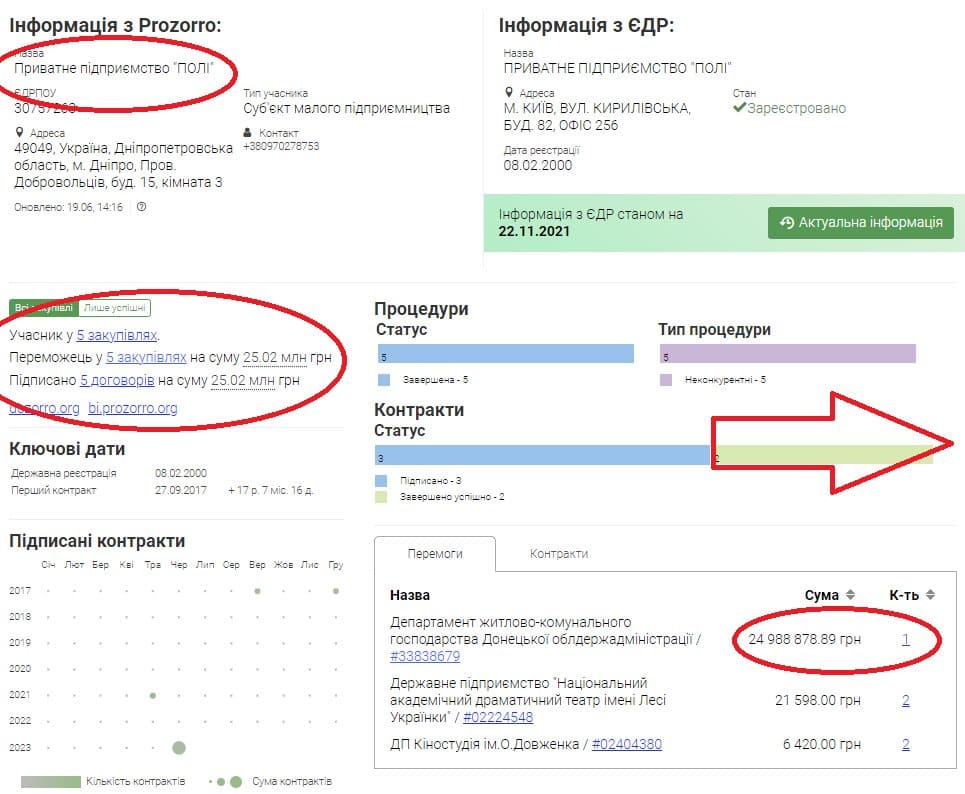Image resolution: width=965 pixels, height=794 pixels.
Task: Open the bi.prozorro.org link
Action: [x=133, y=408]
